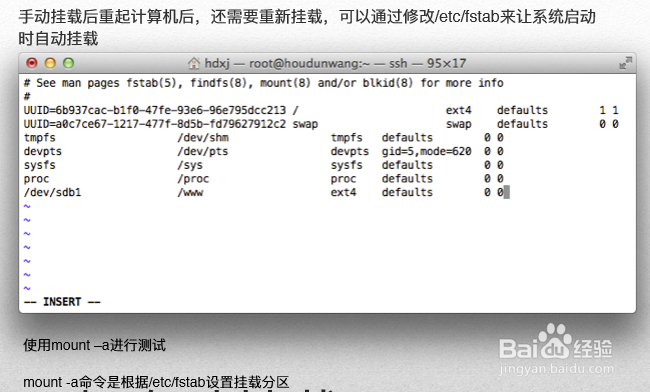Click 'ext4' in the root UUID row
The height and width of the screenshot is (392, 650).
(458, 110)
